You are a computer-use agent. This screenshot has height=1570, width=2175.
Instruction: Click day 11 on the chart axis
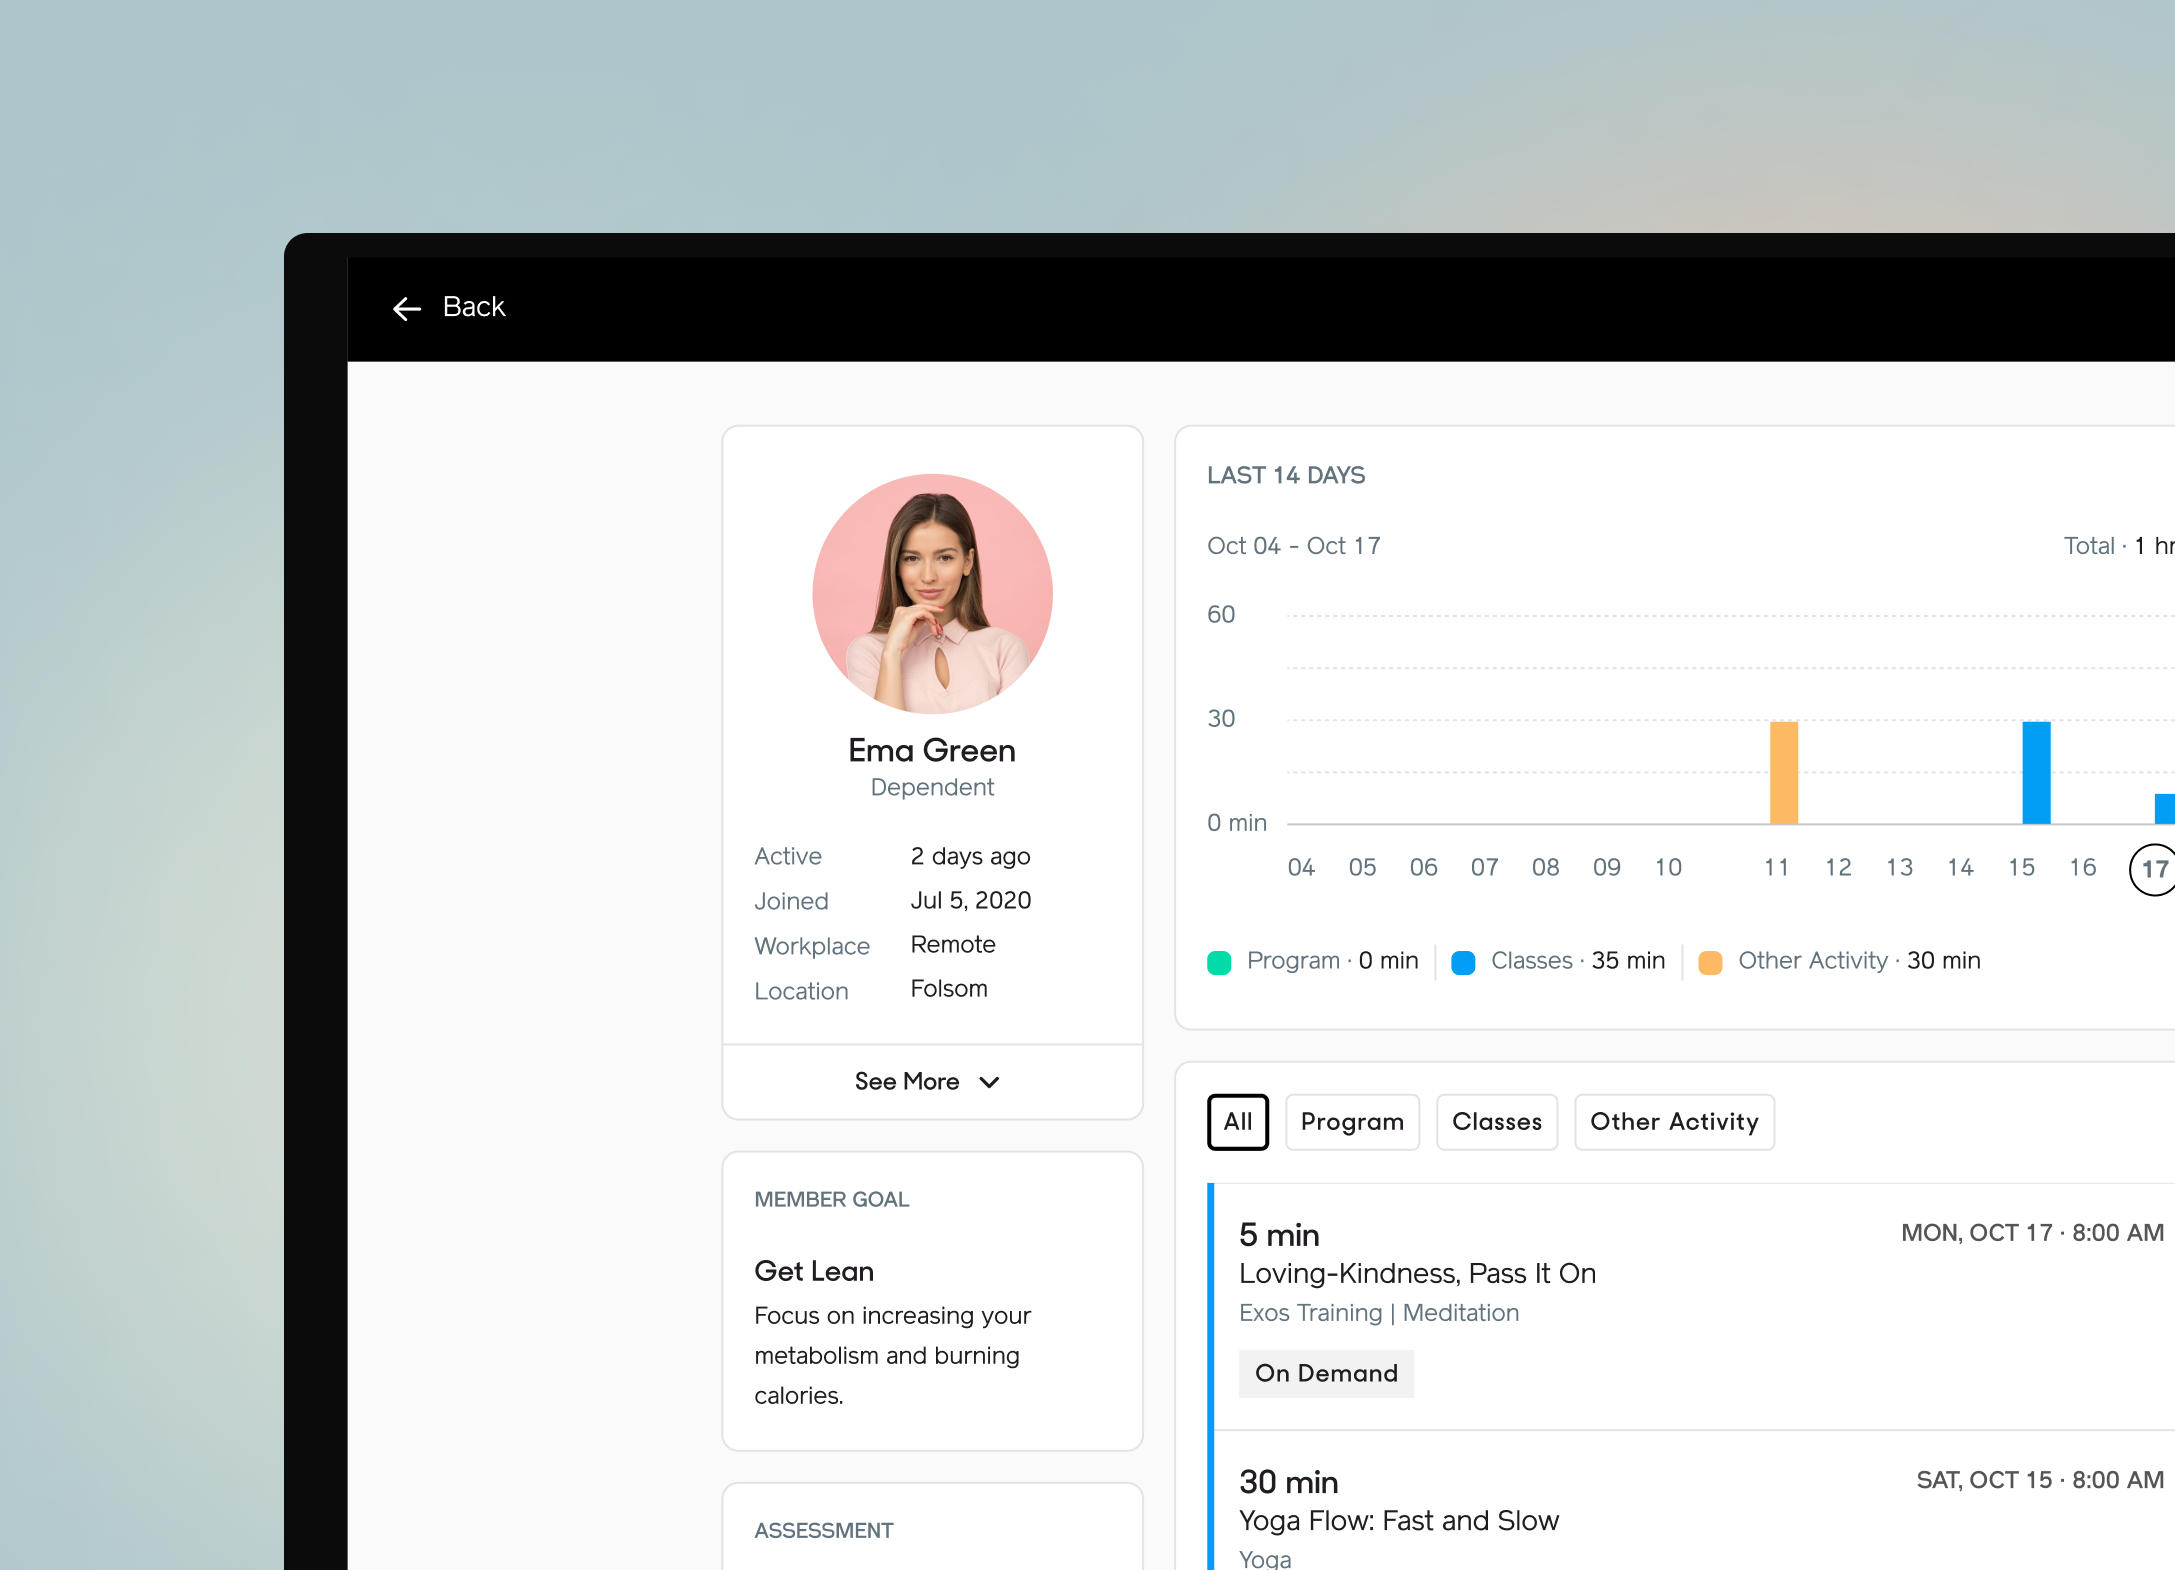[x=1776, y=867]
